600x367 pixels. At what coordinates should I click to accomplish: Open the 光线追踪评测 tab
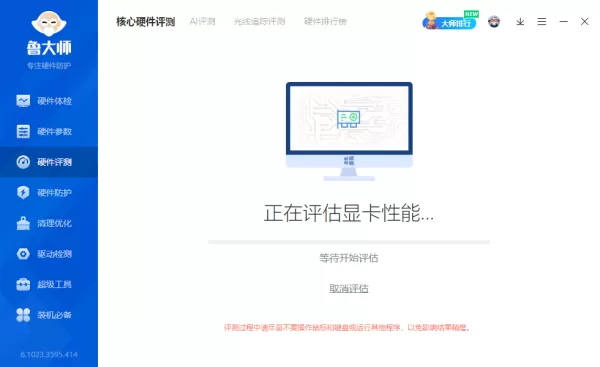pos(259,21)
